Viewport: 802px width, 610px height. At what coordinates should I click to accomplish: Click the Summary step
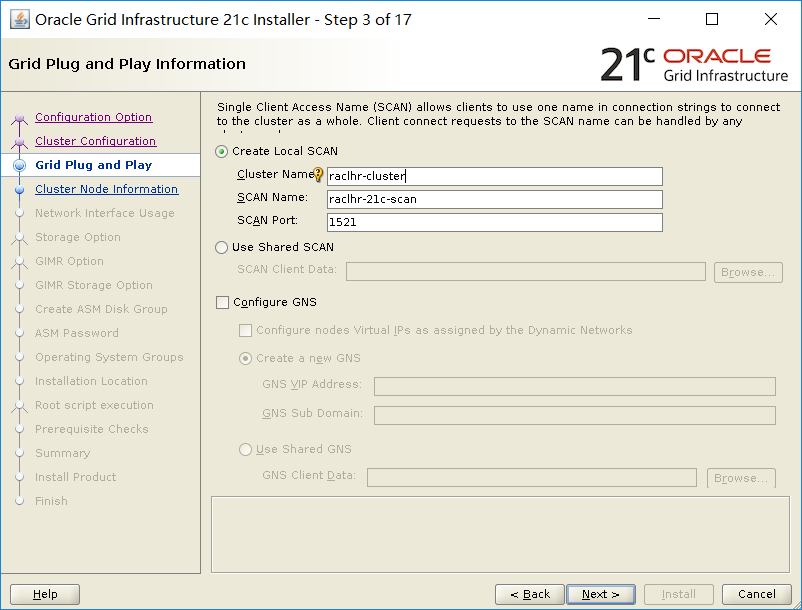[63, 454]
